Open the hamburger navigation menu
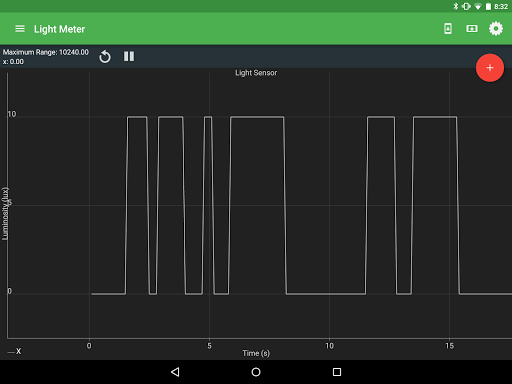The width and height of the screenshot is (512, 384). tap(20, 29)
